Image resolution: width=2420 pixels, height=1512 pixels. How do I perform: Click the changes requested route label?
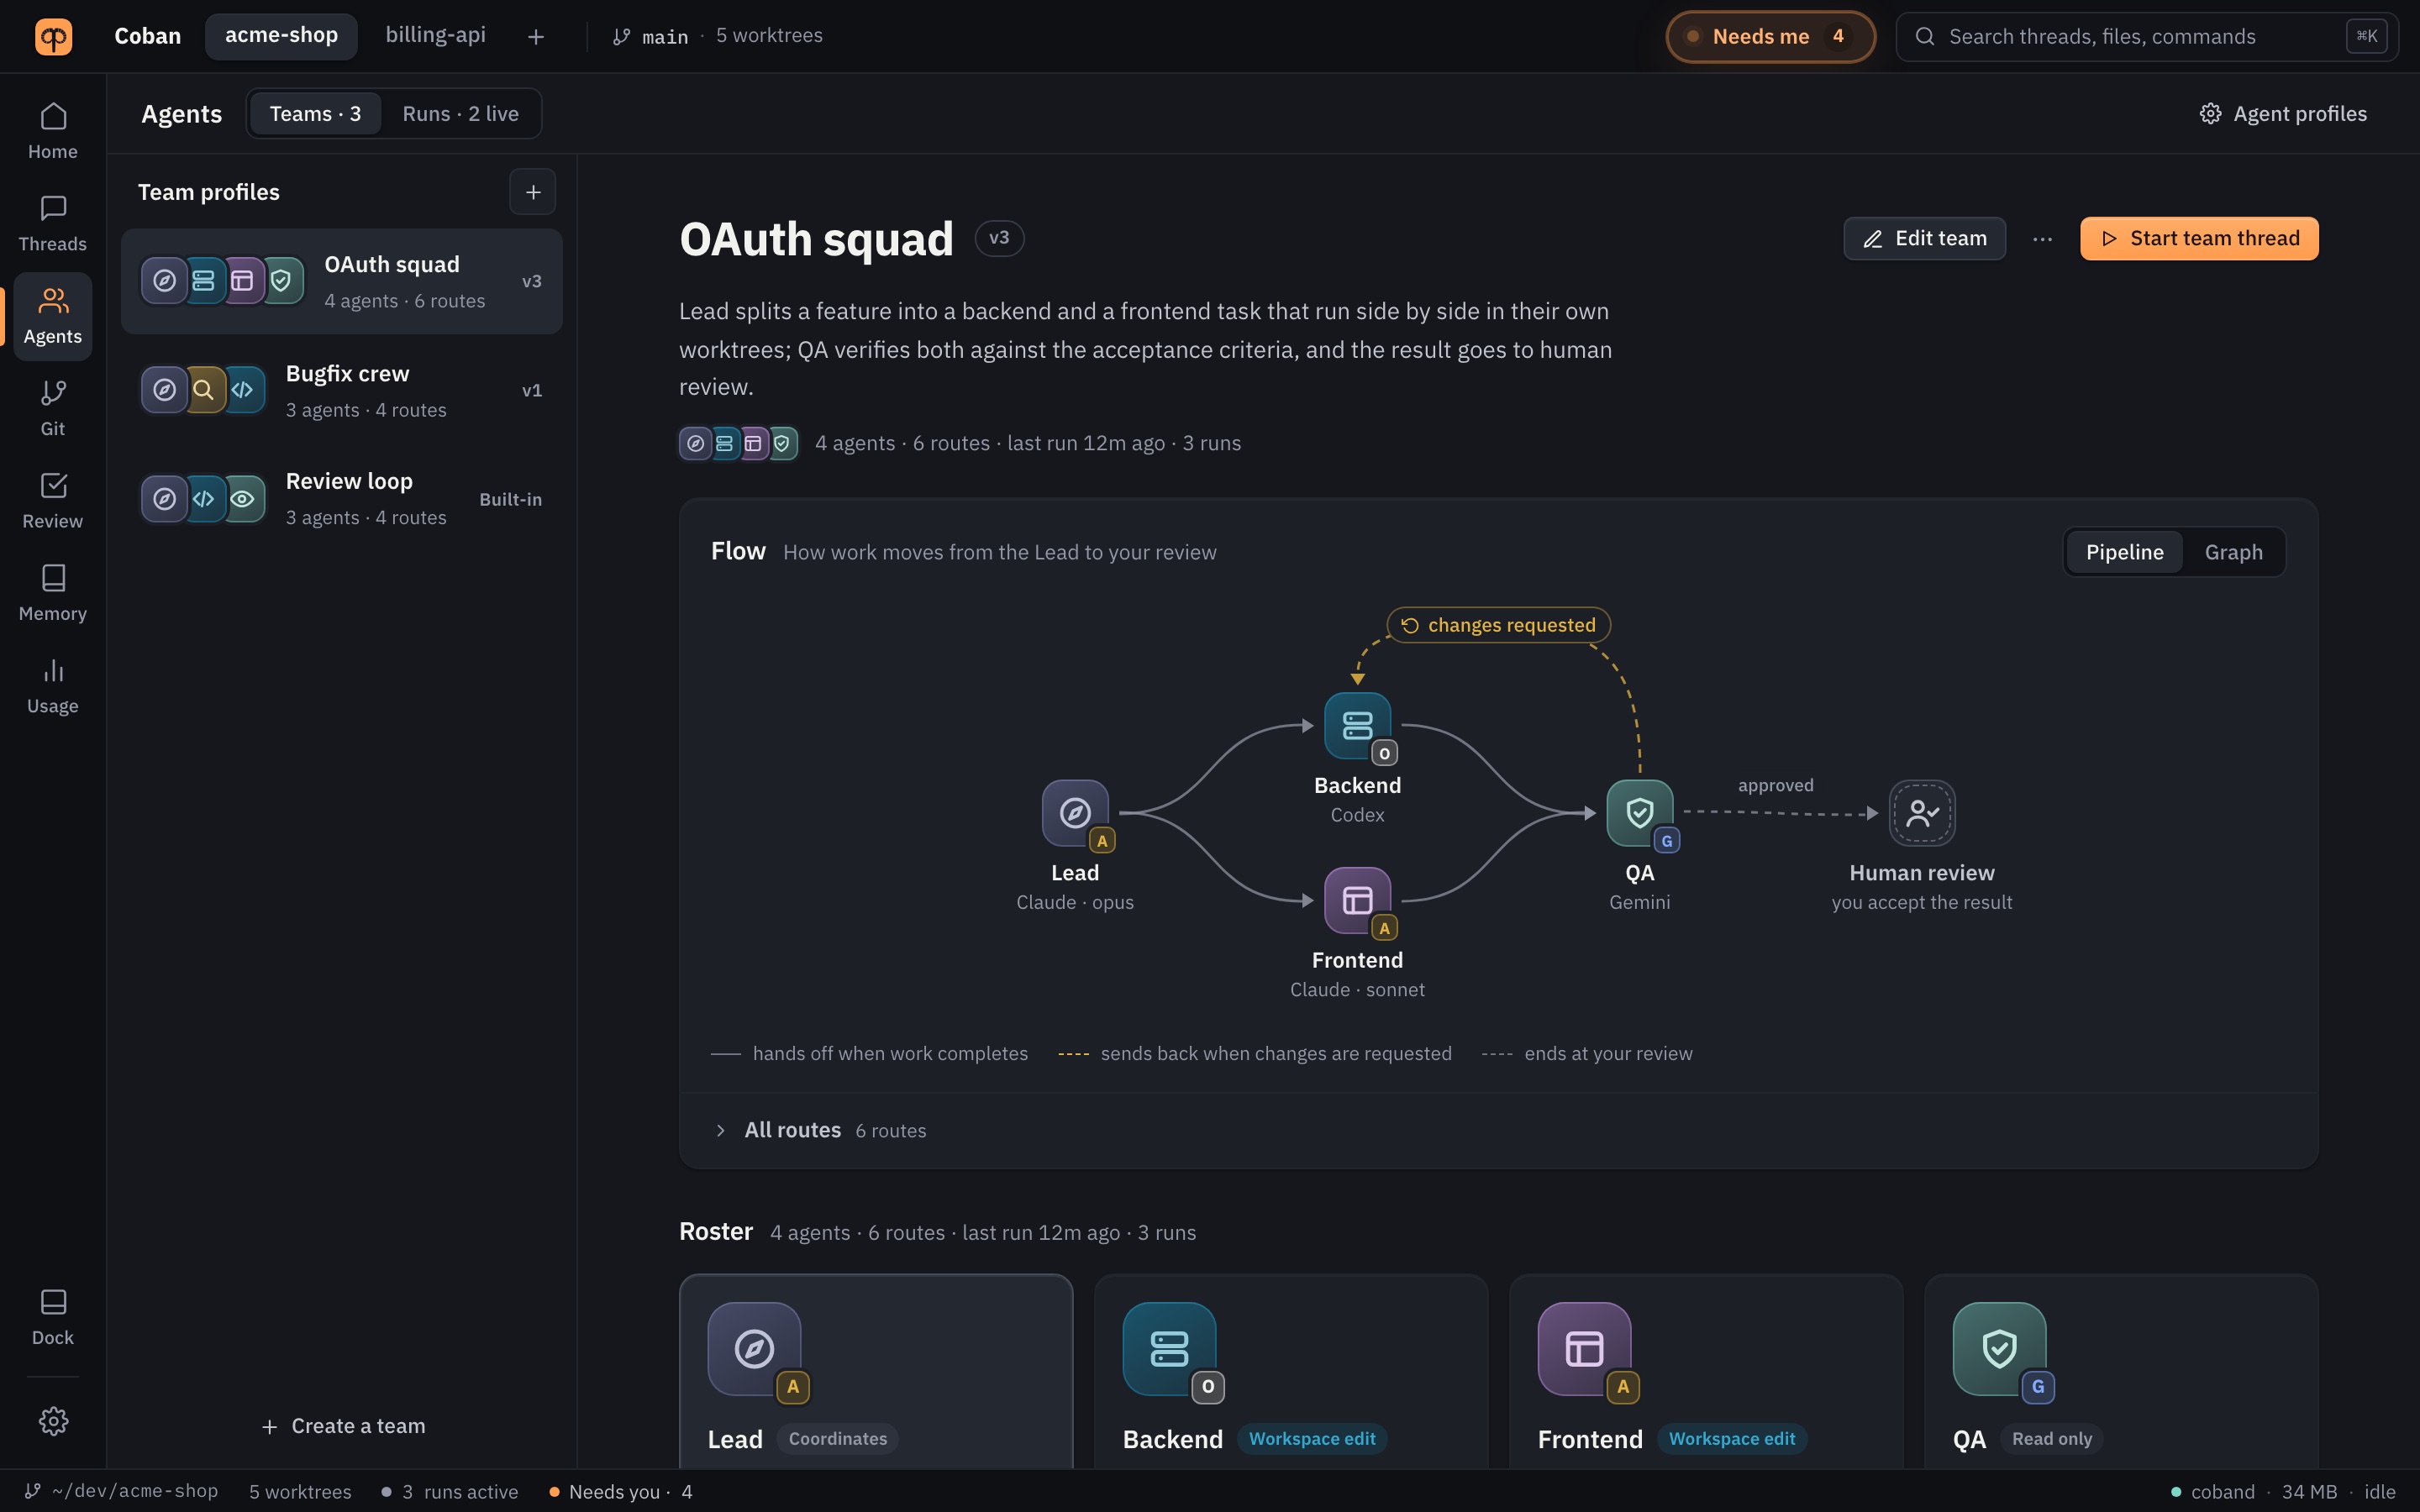tap(1498, 625)
